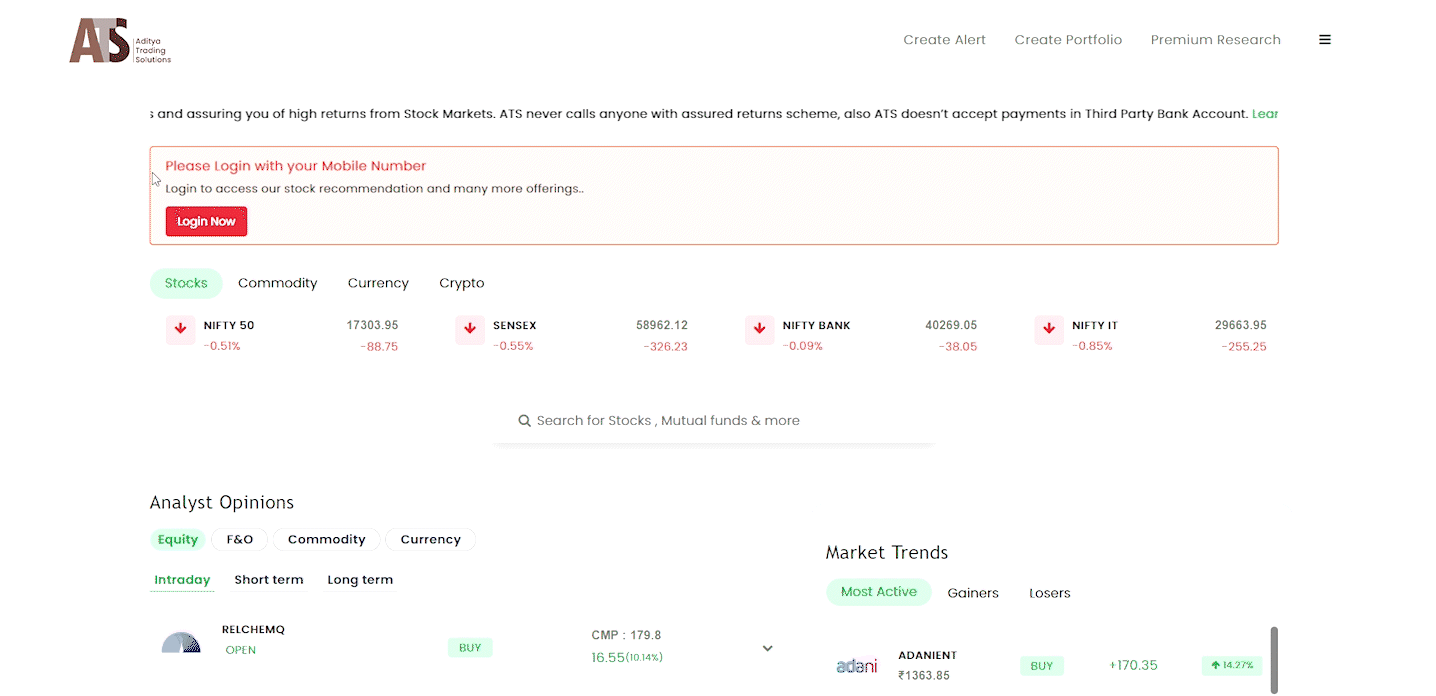Expand the RELCHEMQ opinion chevron
Viewport: 1436px width, 696px height.
click(767, 648)
